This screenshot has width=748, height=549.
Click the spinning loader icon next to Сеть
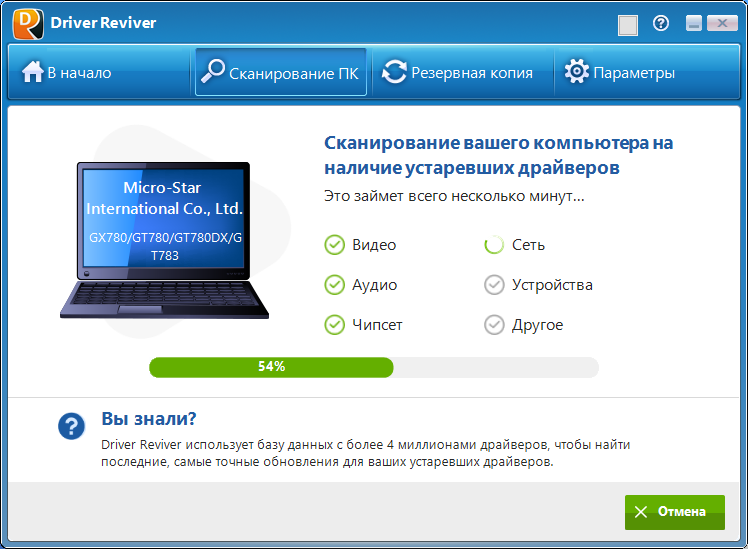[x=494, y=245]
